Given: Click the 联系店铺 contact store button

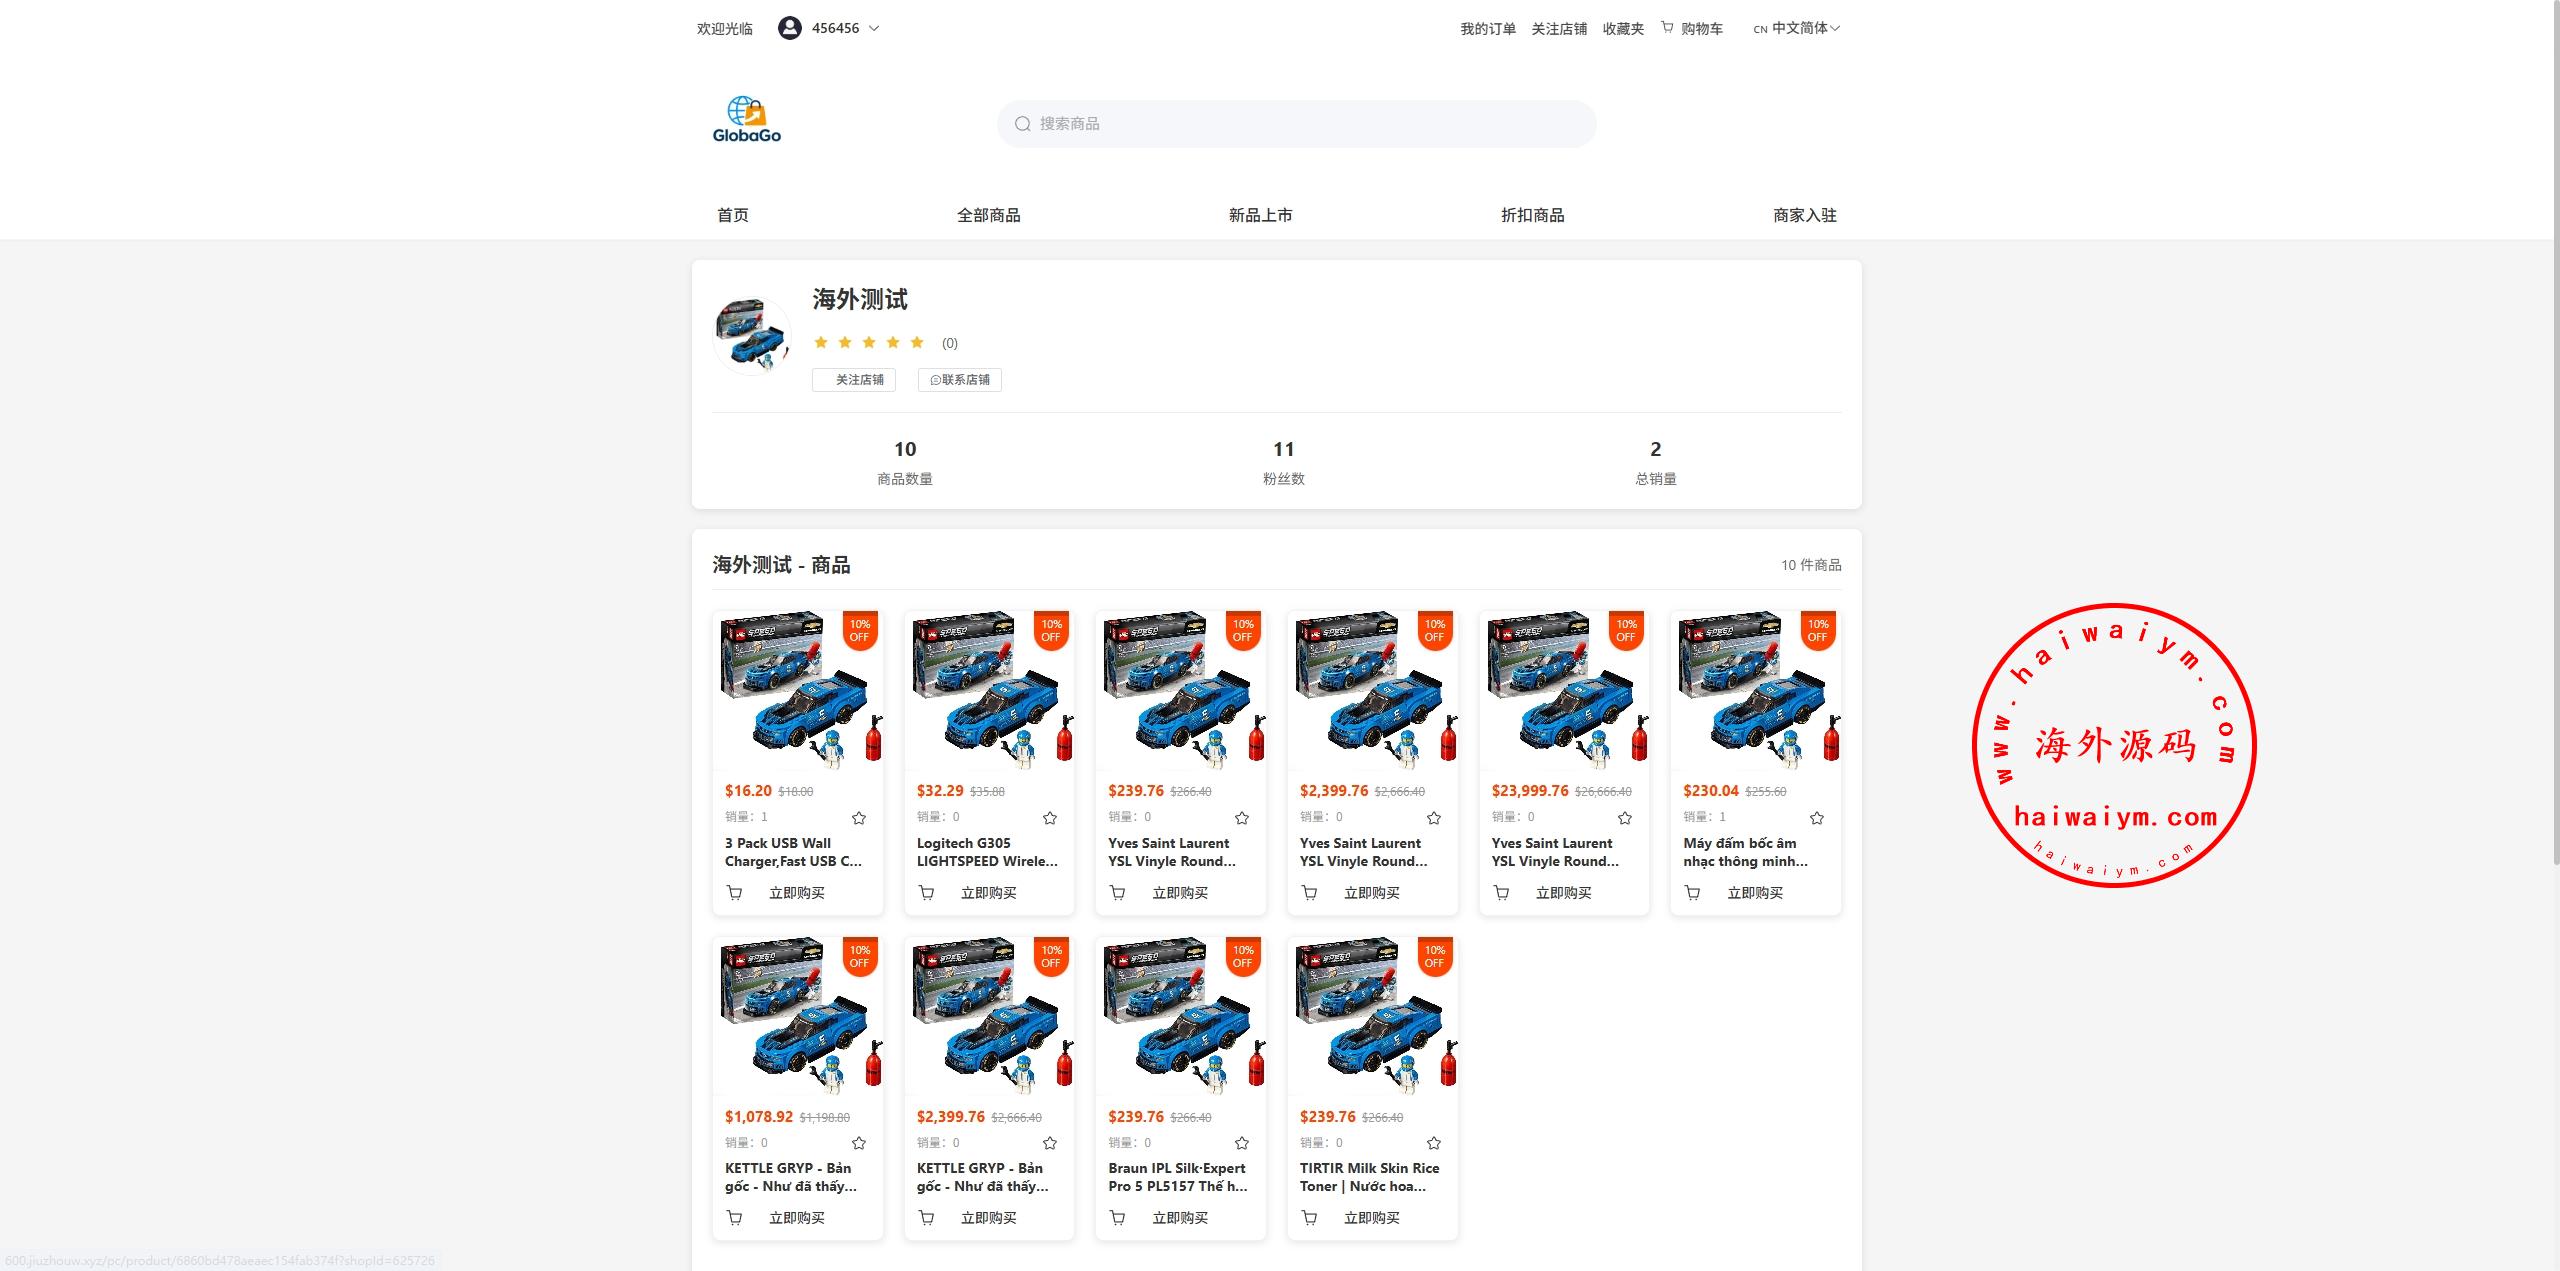Looking at the screenshot, I should tap(960, 380).
